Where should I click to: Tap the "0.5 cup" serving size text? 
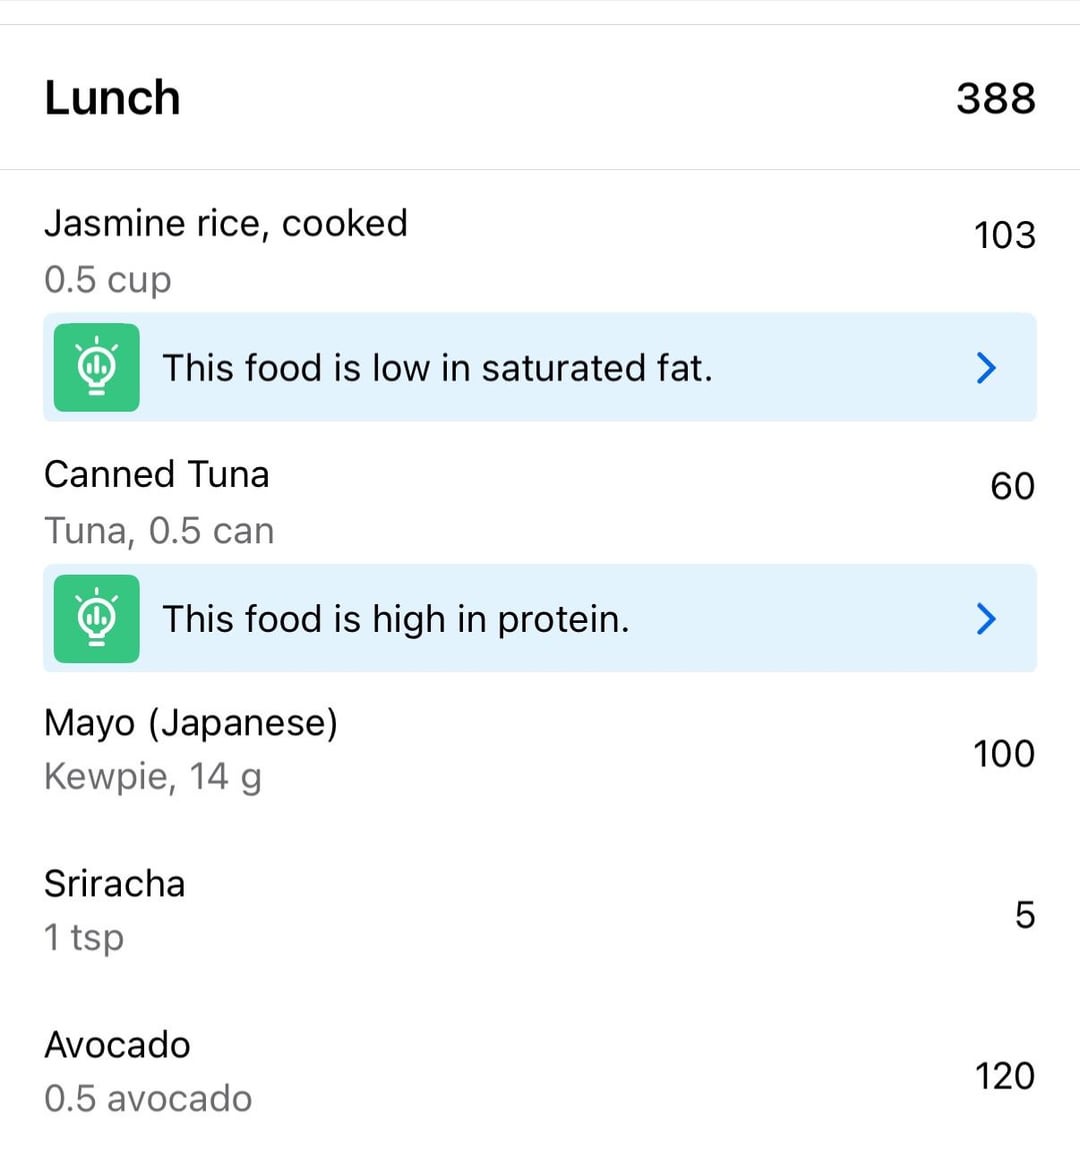click(x=108, y=279)
